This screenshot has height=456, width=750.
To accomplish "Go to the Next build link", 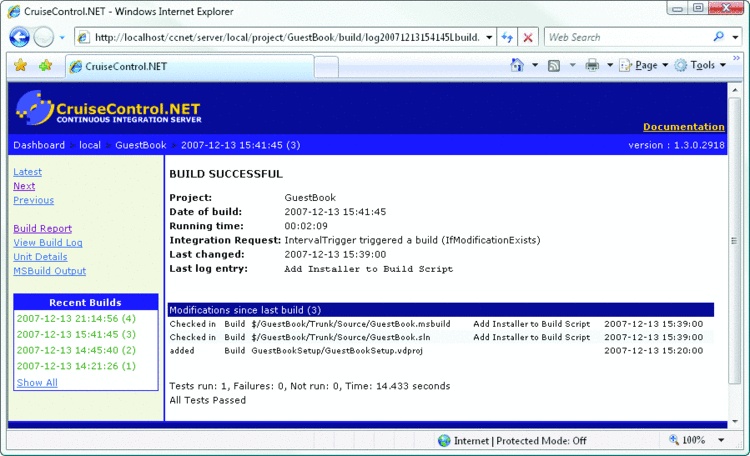I will 24,186.
